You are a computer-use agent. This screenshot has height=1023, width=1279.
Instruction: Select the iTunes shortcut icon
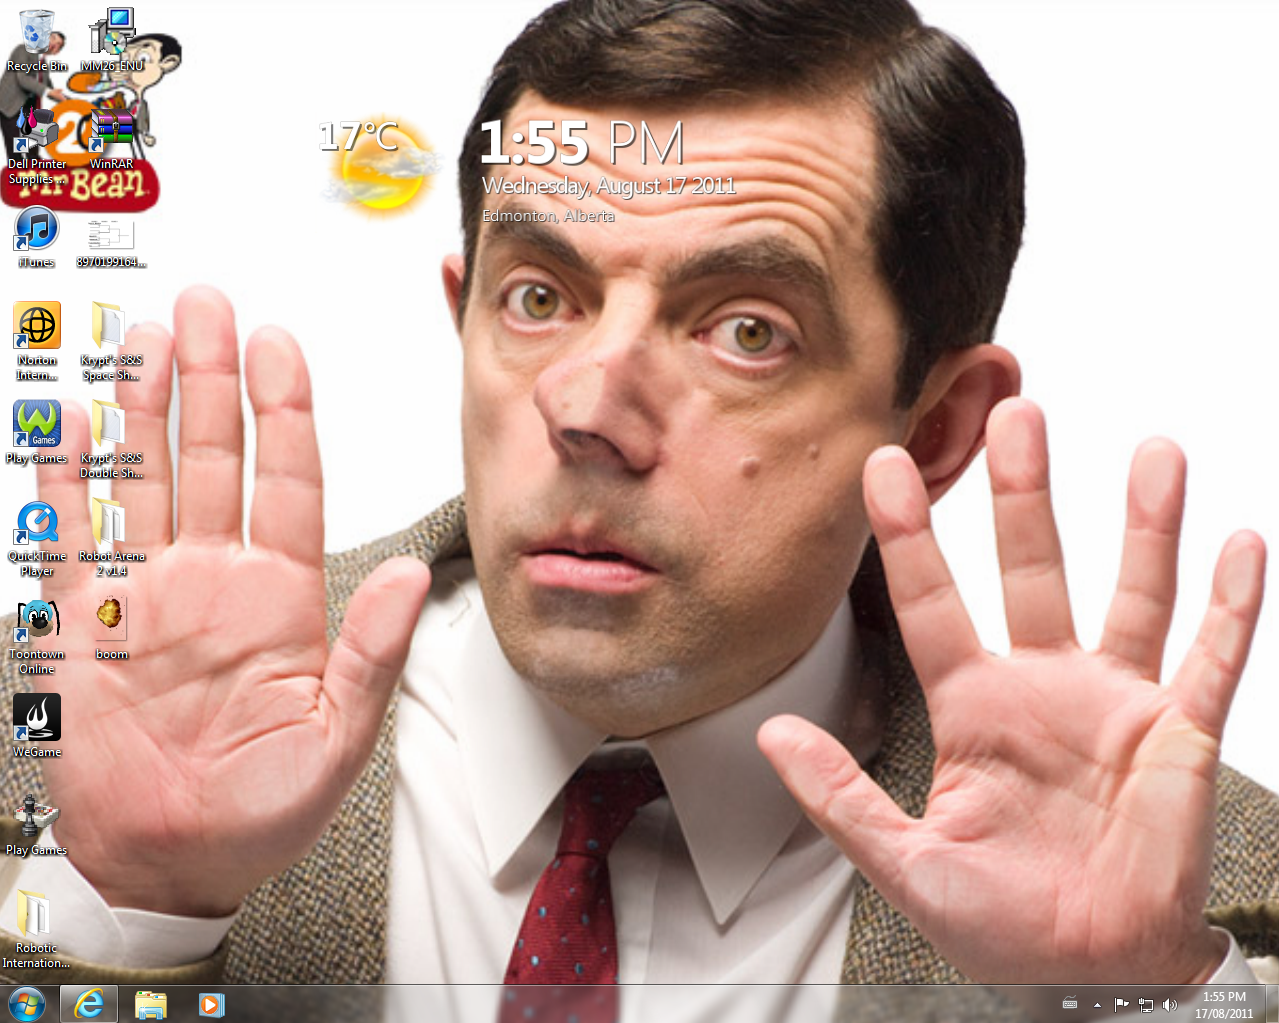click(x=37, y=237)
